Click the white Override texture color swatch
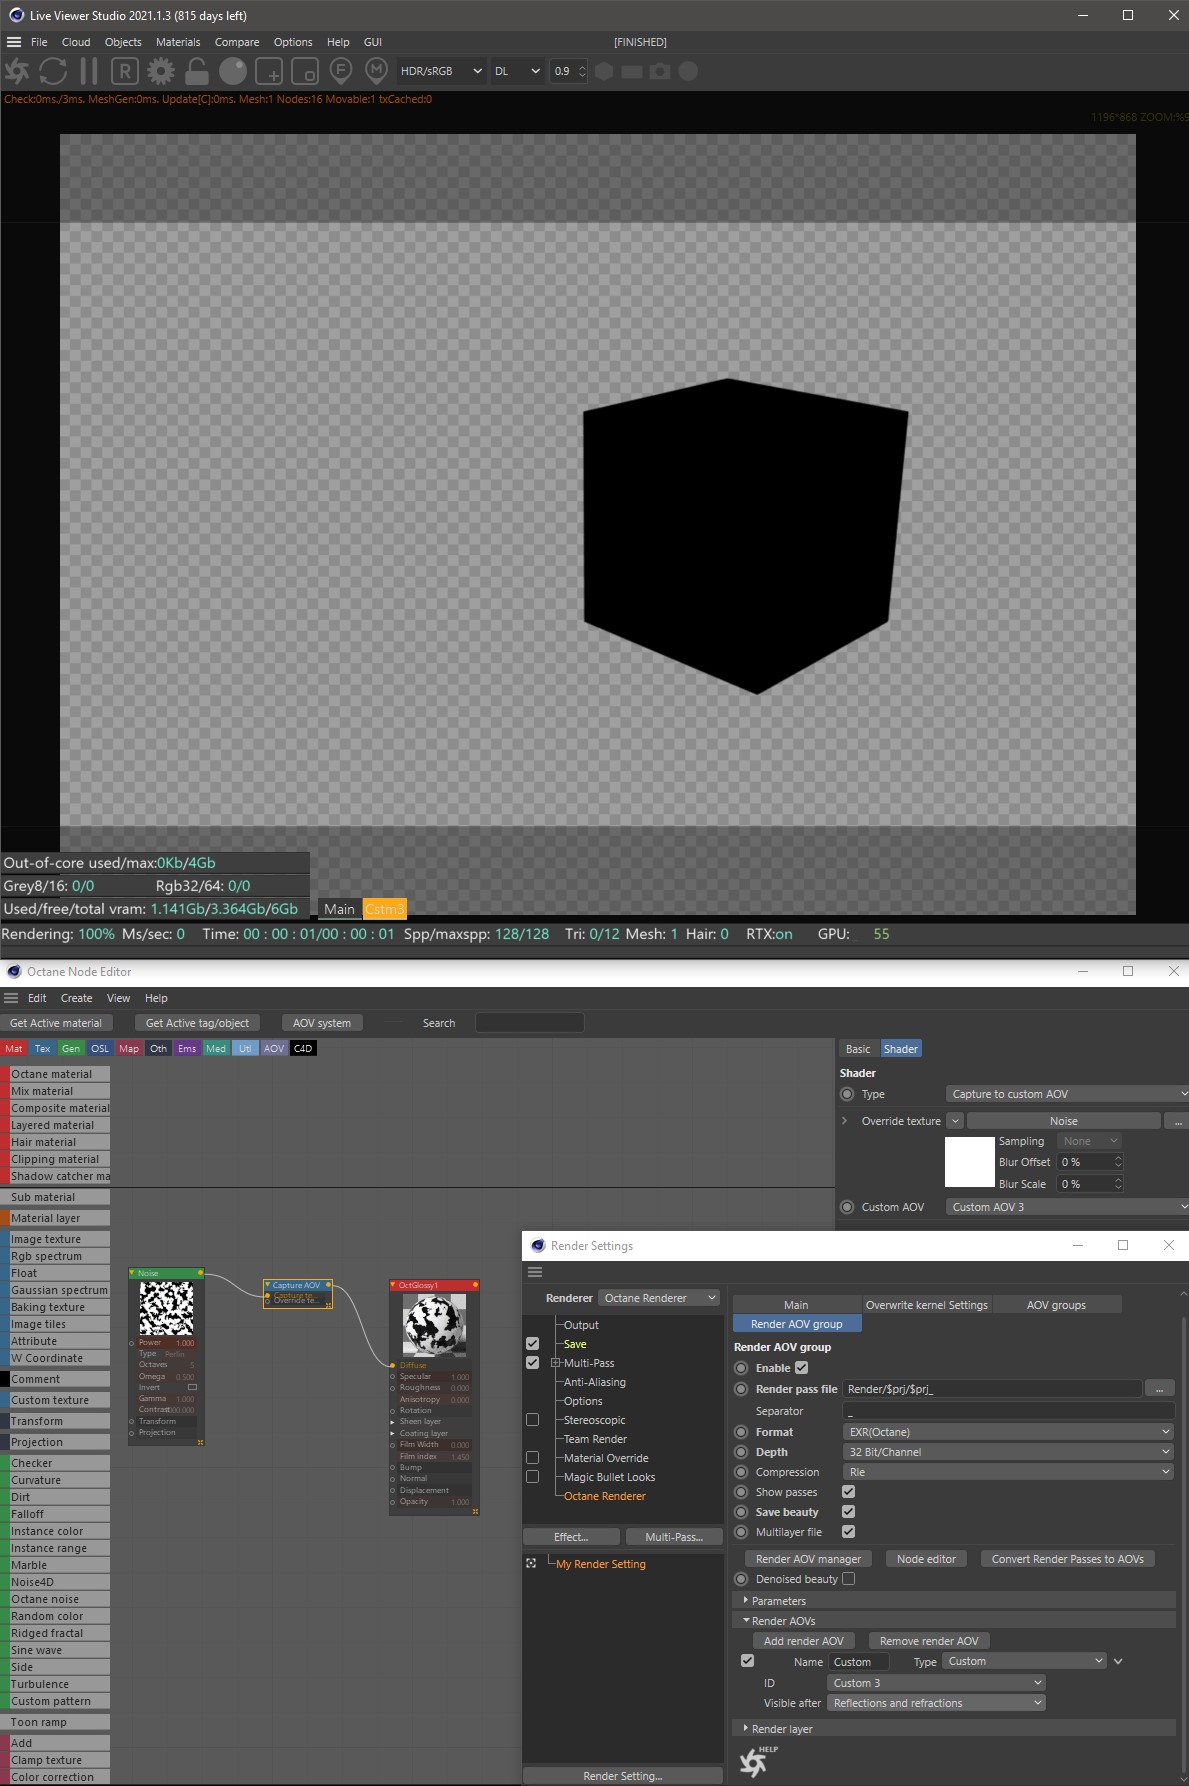Image resolution: width=1189 pixels, height=1786 pixels. point(969,1162)
